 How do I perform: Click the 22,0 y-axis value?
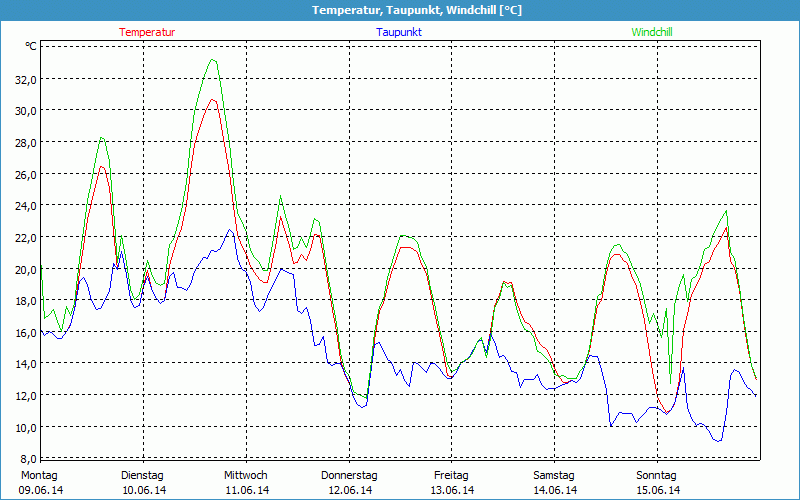(26, 237)
